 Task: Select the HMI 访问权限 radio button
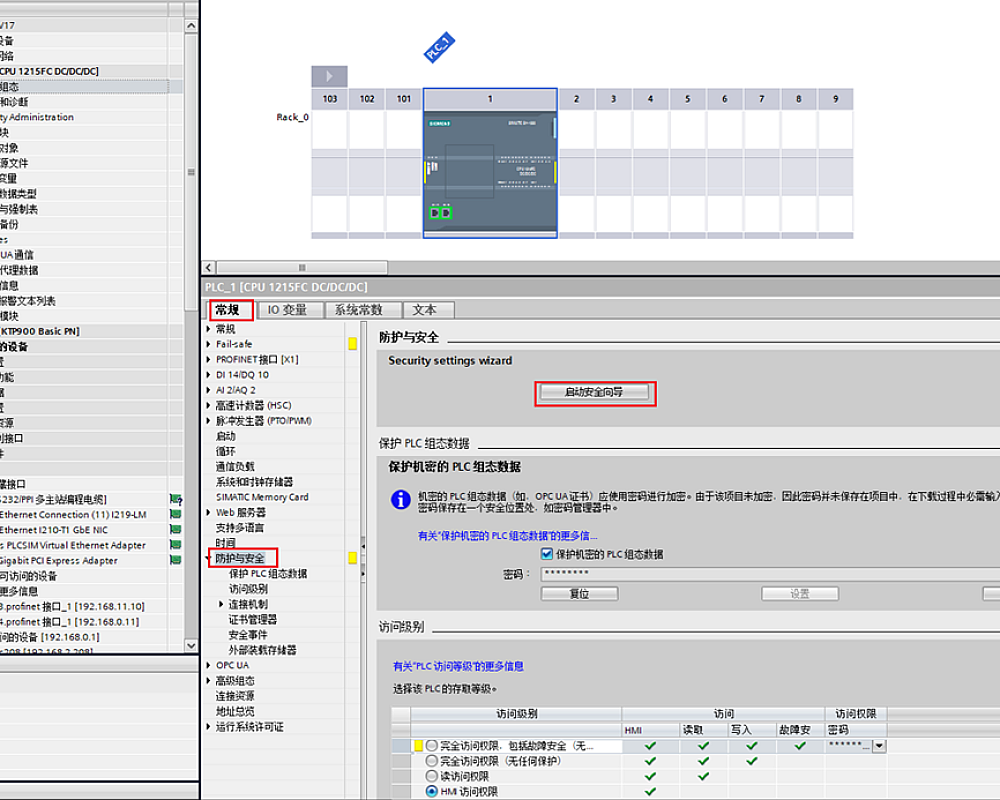432,791
